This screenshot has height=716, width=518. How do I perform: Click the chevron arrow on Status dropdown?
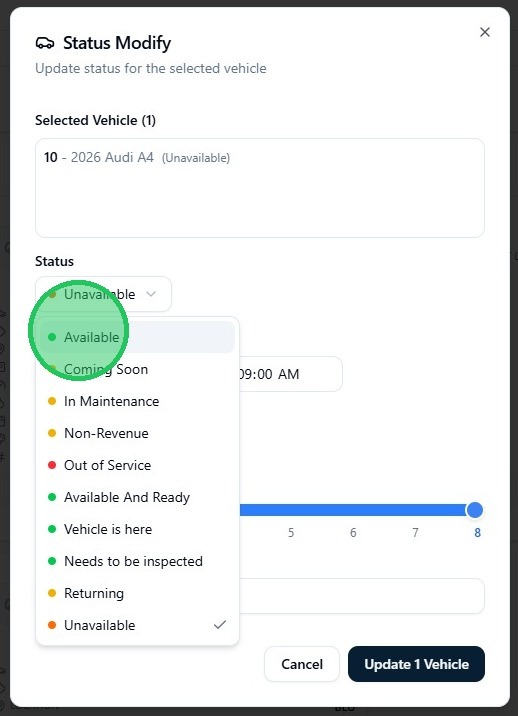(x=151, y=294)
